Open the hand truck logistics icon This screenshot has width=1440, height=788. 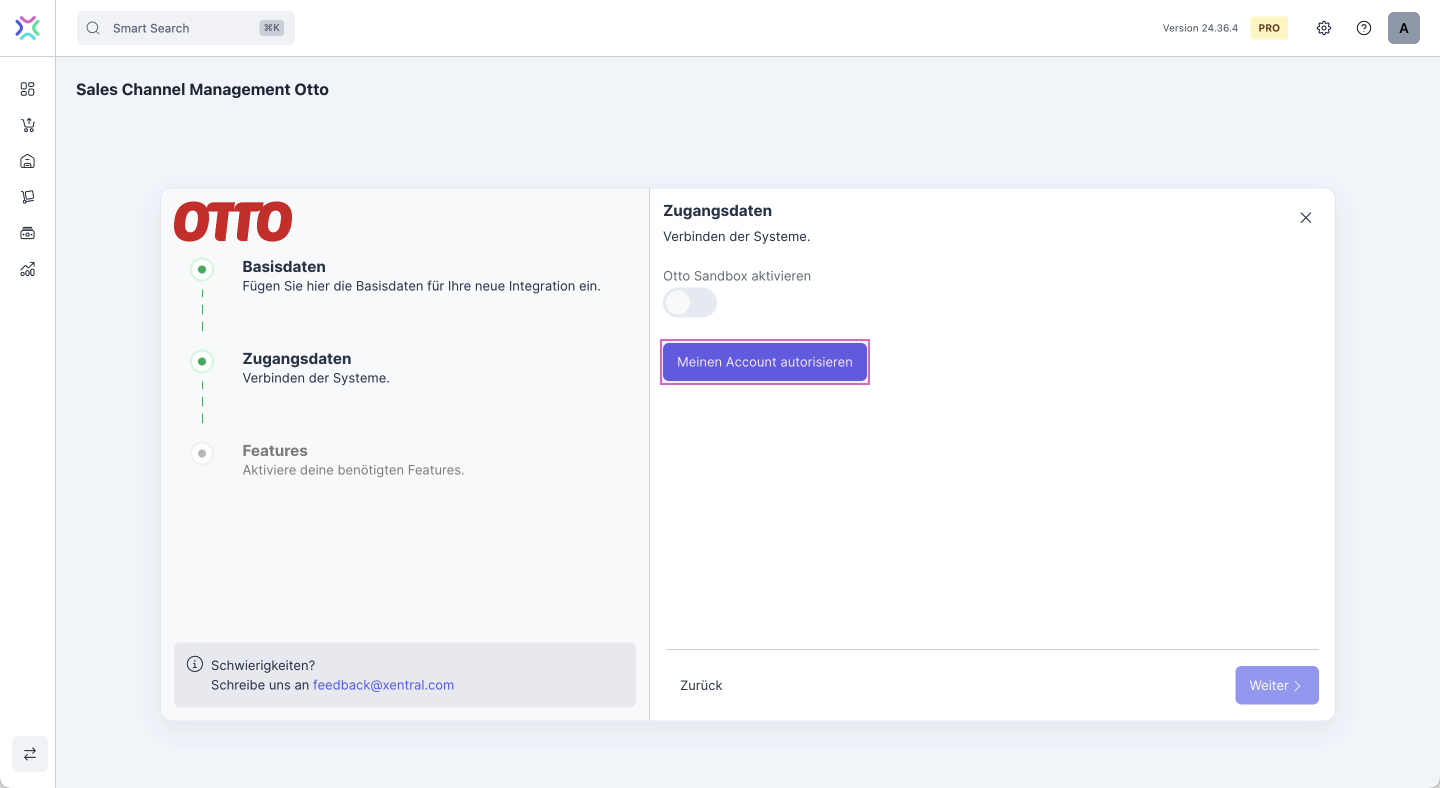coord(28,197)
